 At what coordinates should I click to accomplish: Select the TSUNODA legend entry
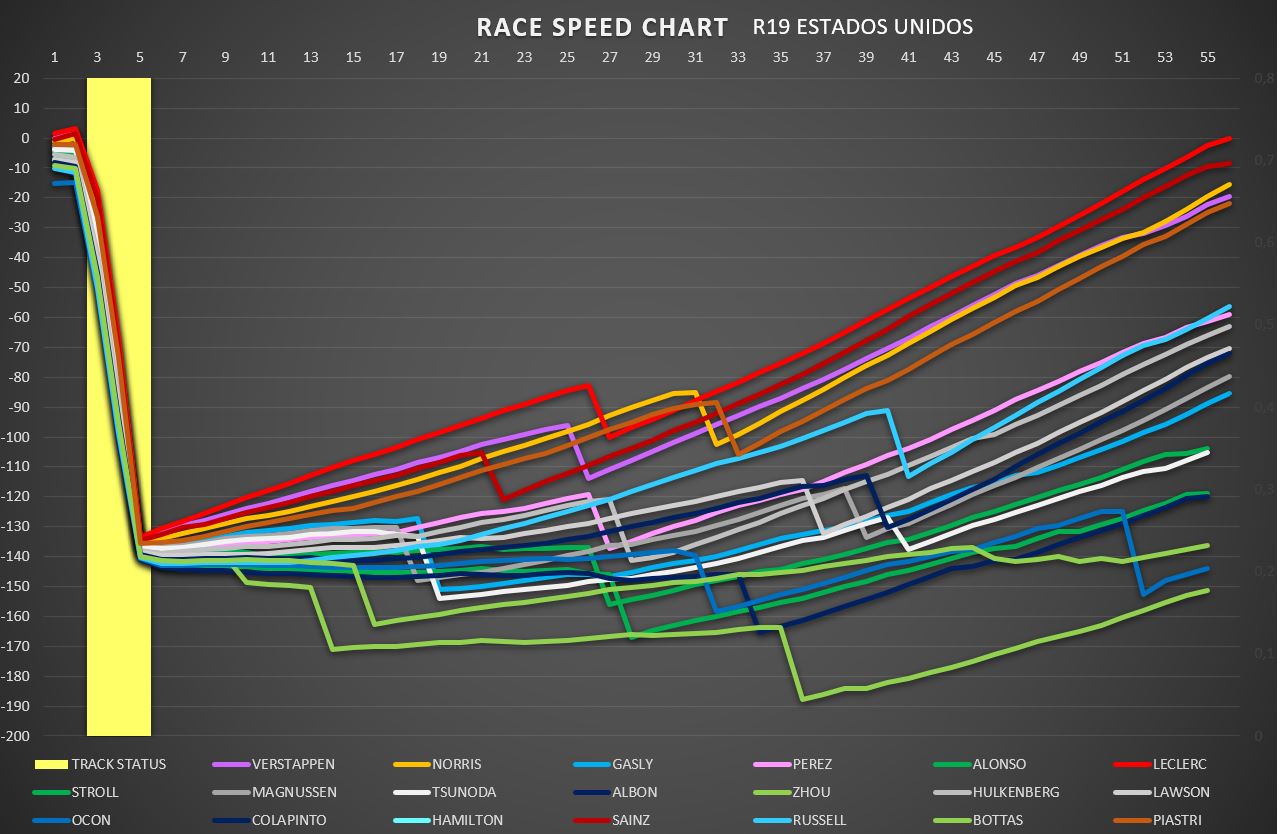(446, 792)
